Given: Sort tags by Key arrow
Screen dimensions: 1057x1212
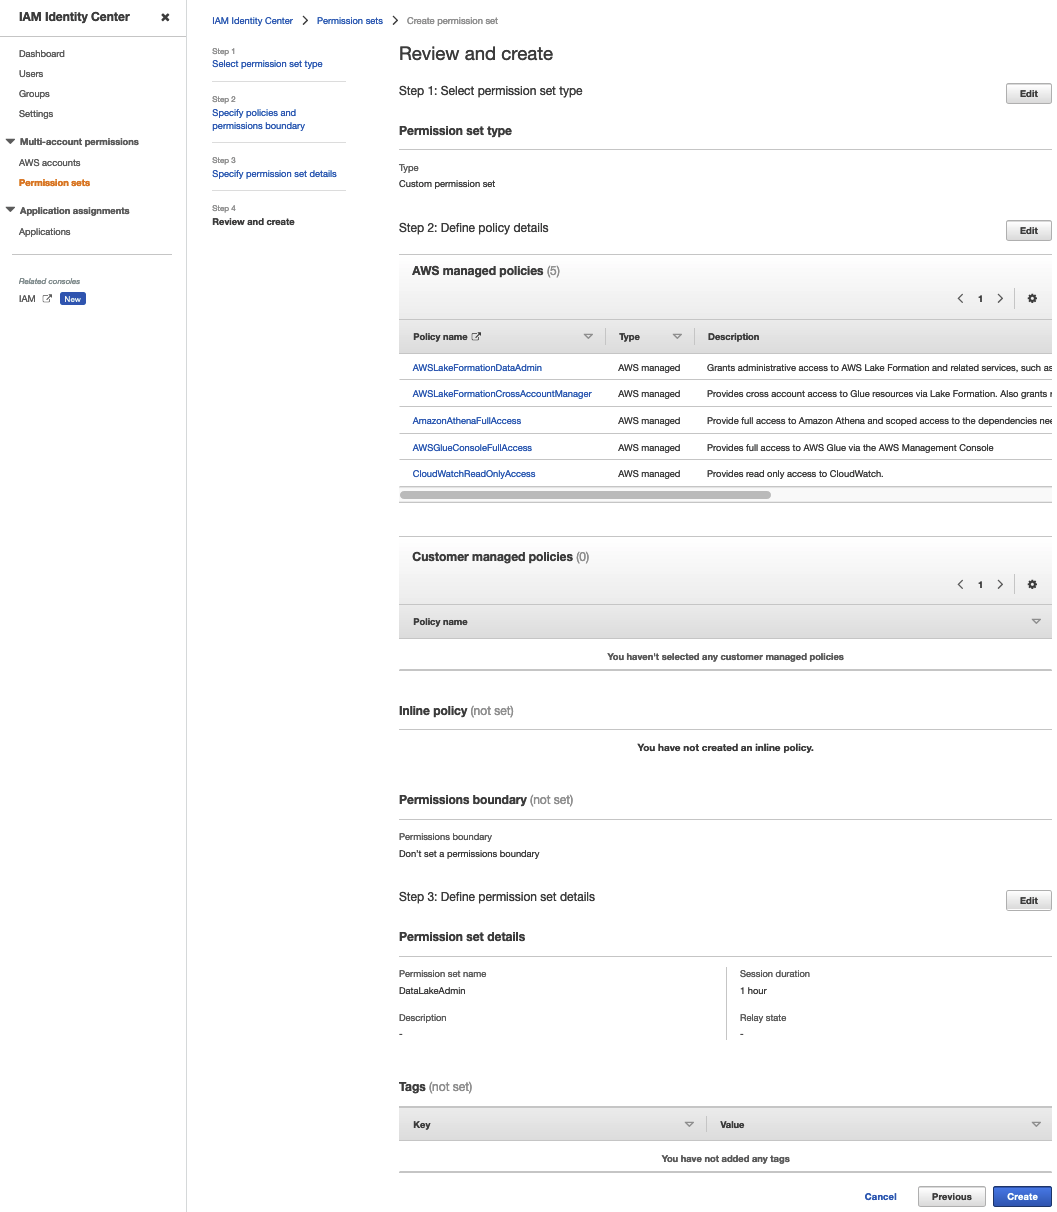Looking at the screenshot, I should (x=689, y=1125).
